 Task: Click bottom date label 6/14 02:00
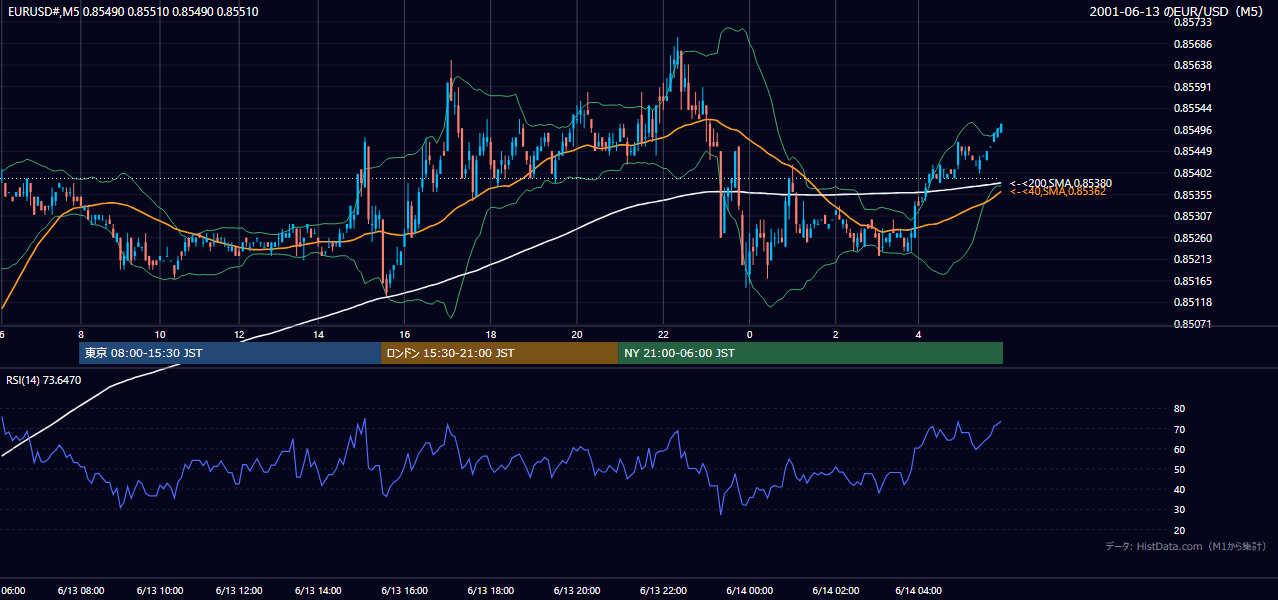pos(834,590)
